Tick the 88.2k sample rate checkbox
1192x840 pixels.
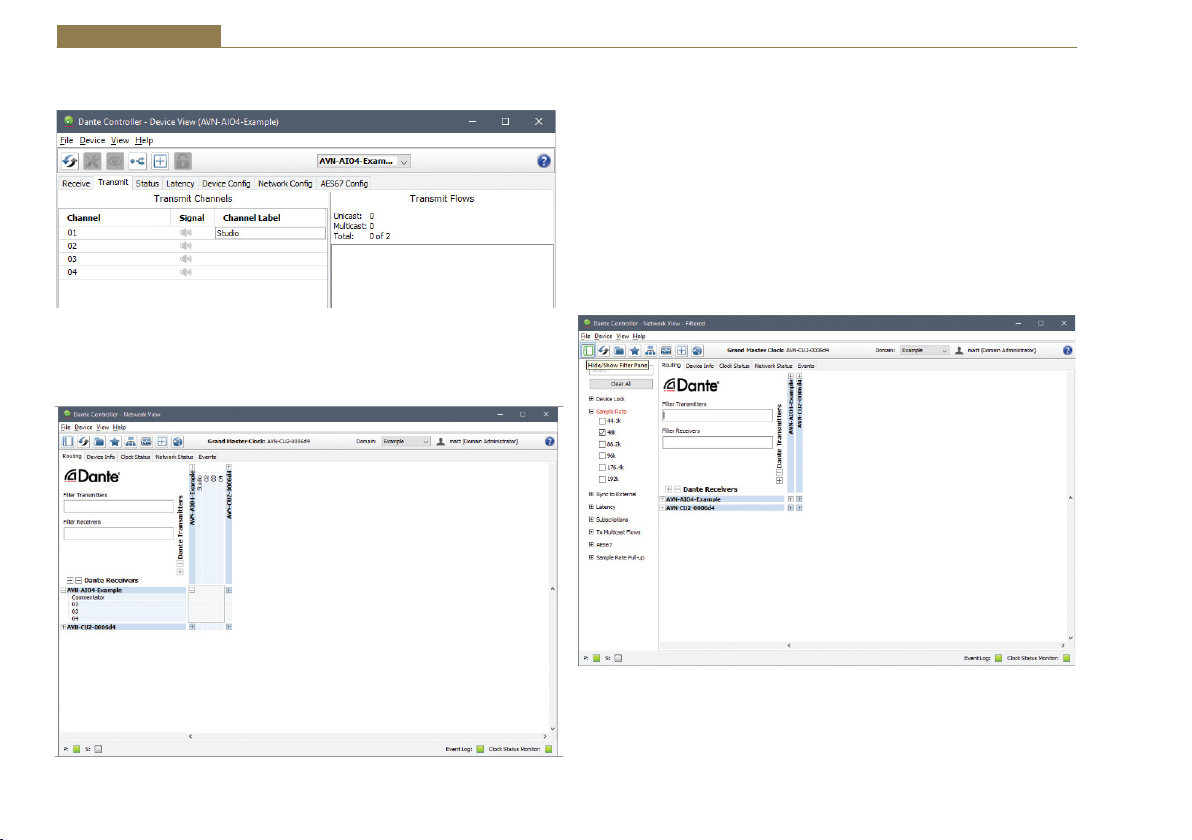tap(602, 444)
